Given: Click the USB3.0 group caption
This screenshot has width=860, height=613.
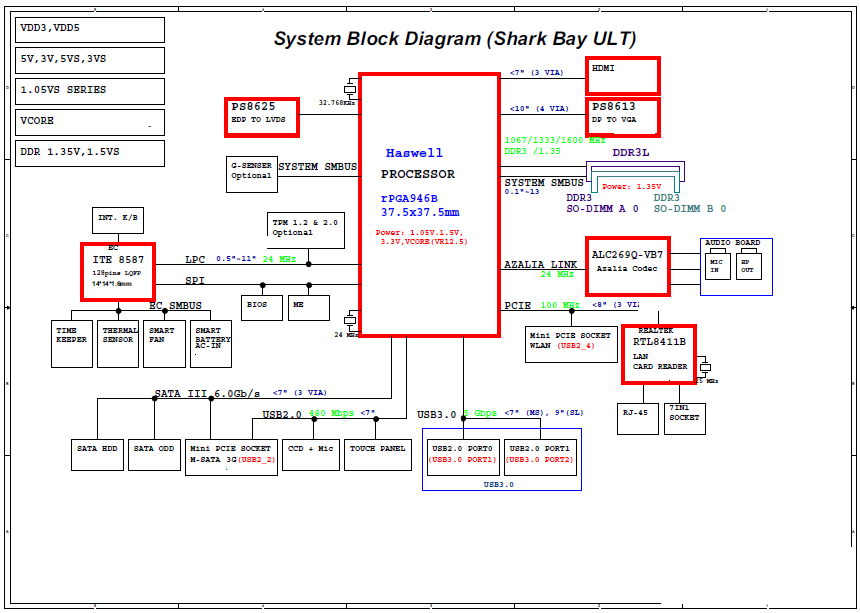Looking at the screenshot, I should (x=499, y=485).
